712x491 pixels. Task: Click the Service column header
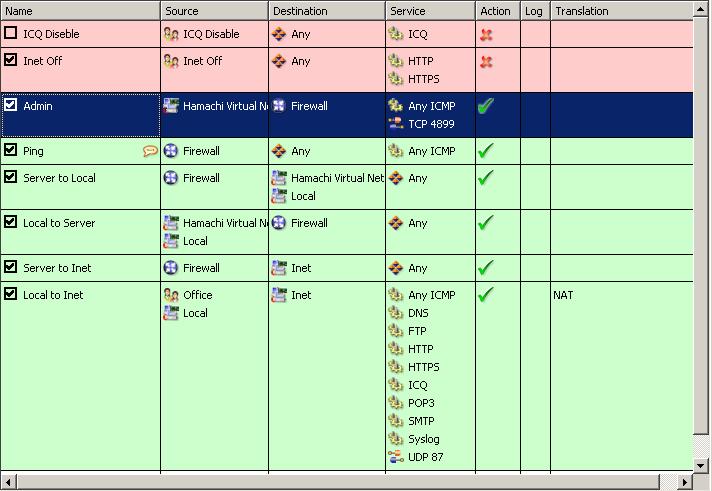click(430, 11)
